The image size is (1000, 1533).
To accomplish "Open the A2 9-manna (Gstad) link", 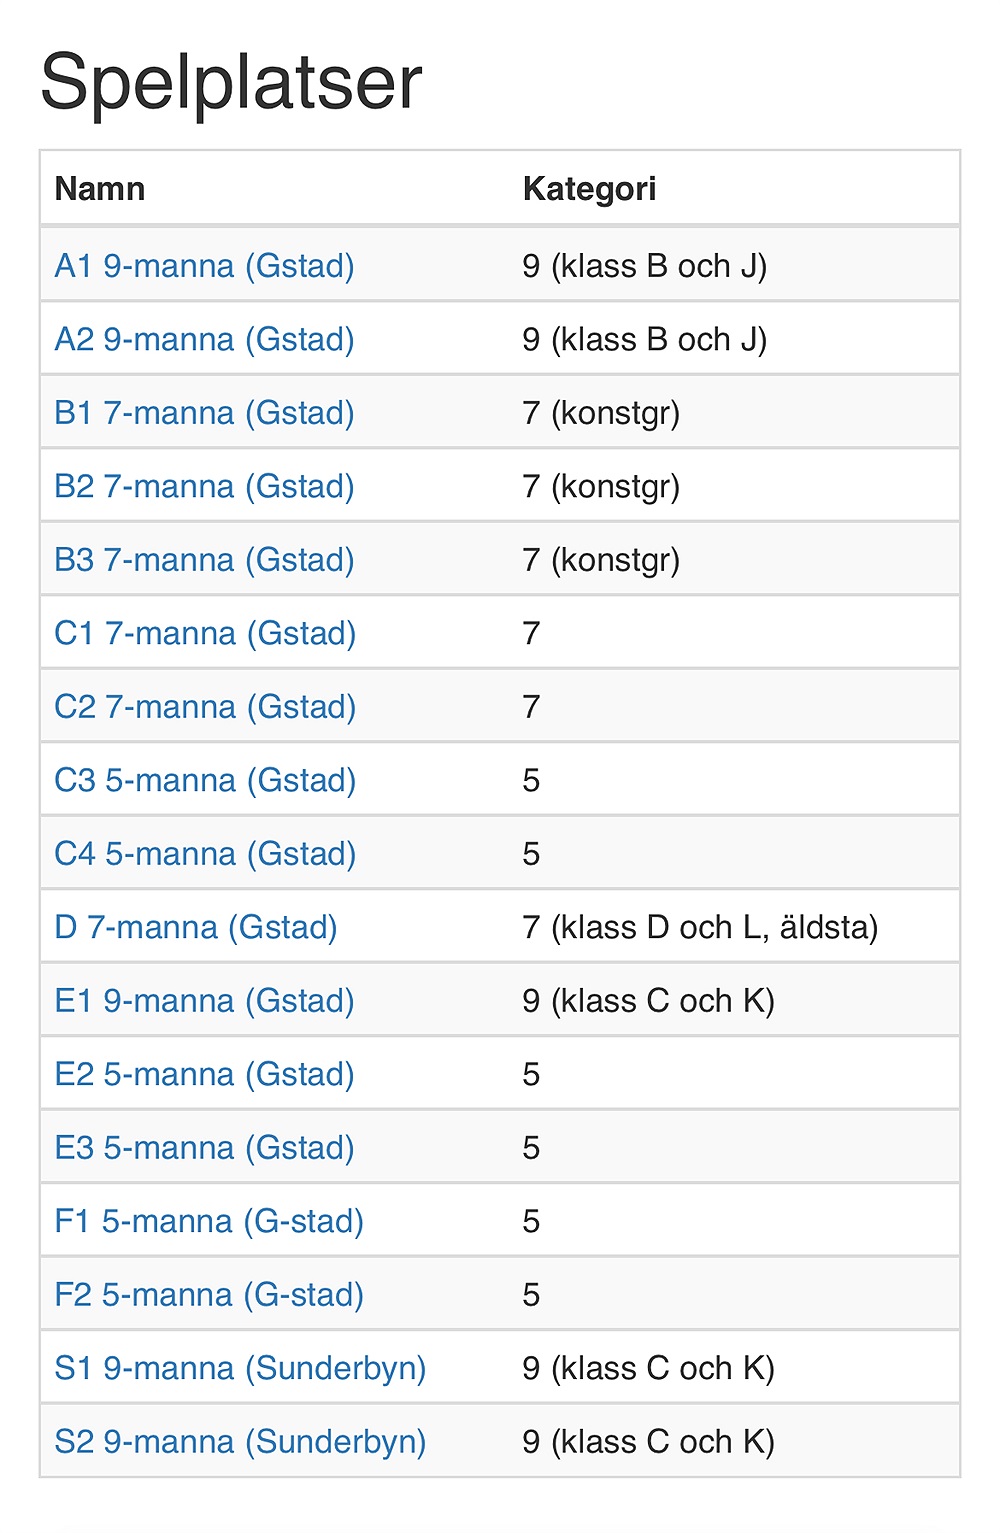I will point(204,340).
